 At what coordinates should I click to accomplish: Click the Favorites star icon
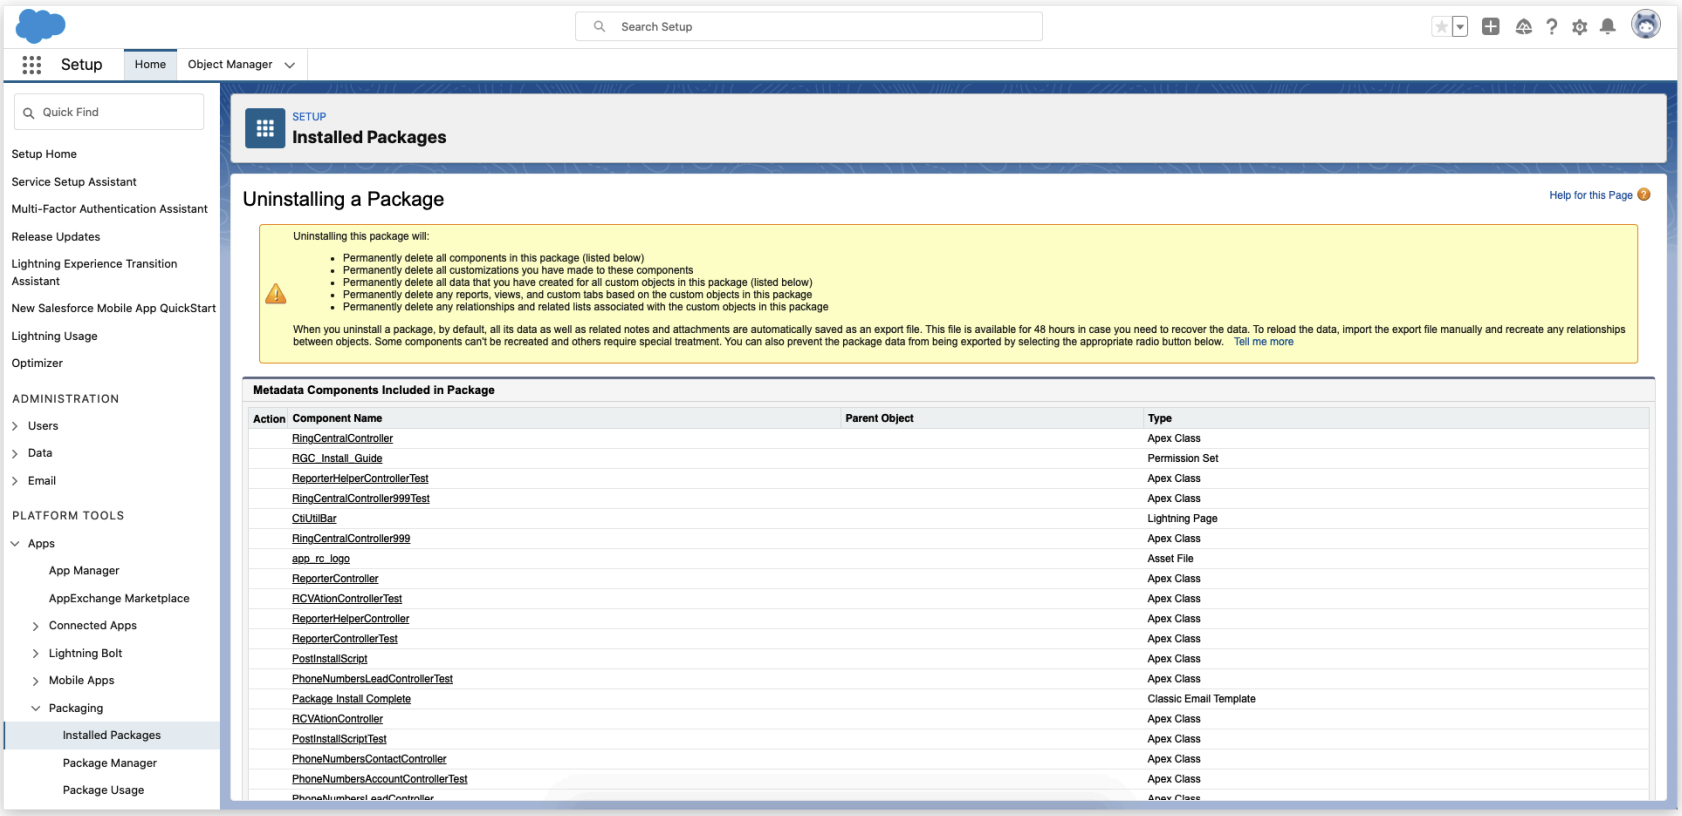point(1441,27)
